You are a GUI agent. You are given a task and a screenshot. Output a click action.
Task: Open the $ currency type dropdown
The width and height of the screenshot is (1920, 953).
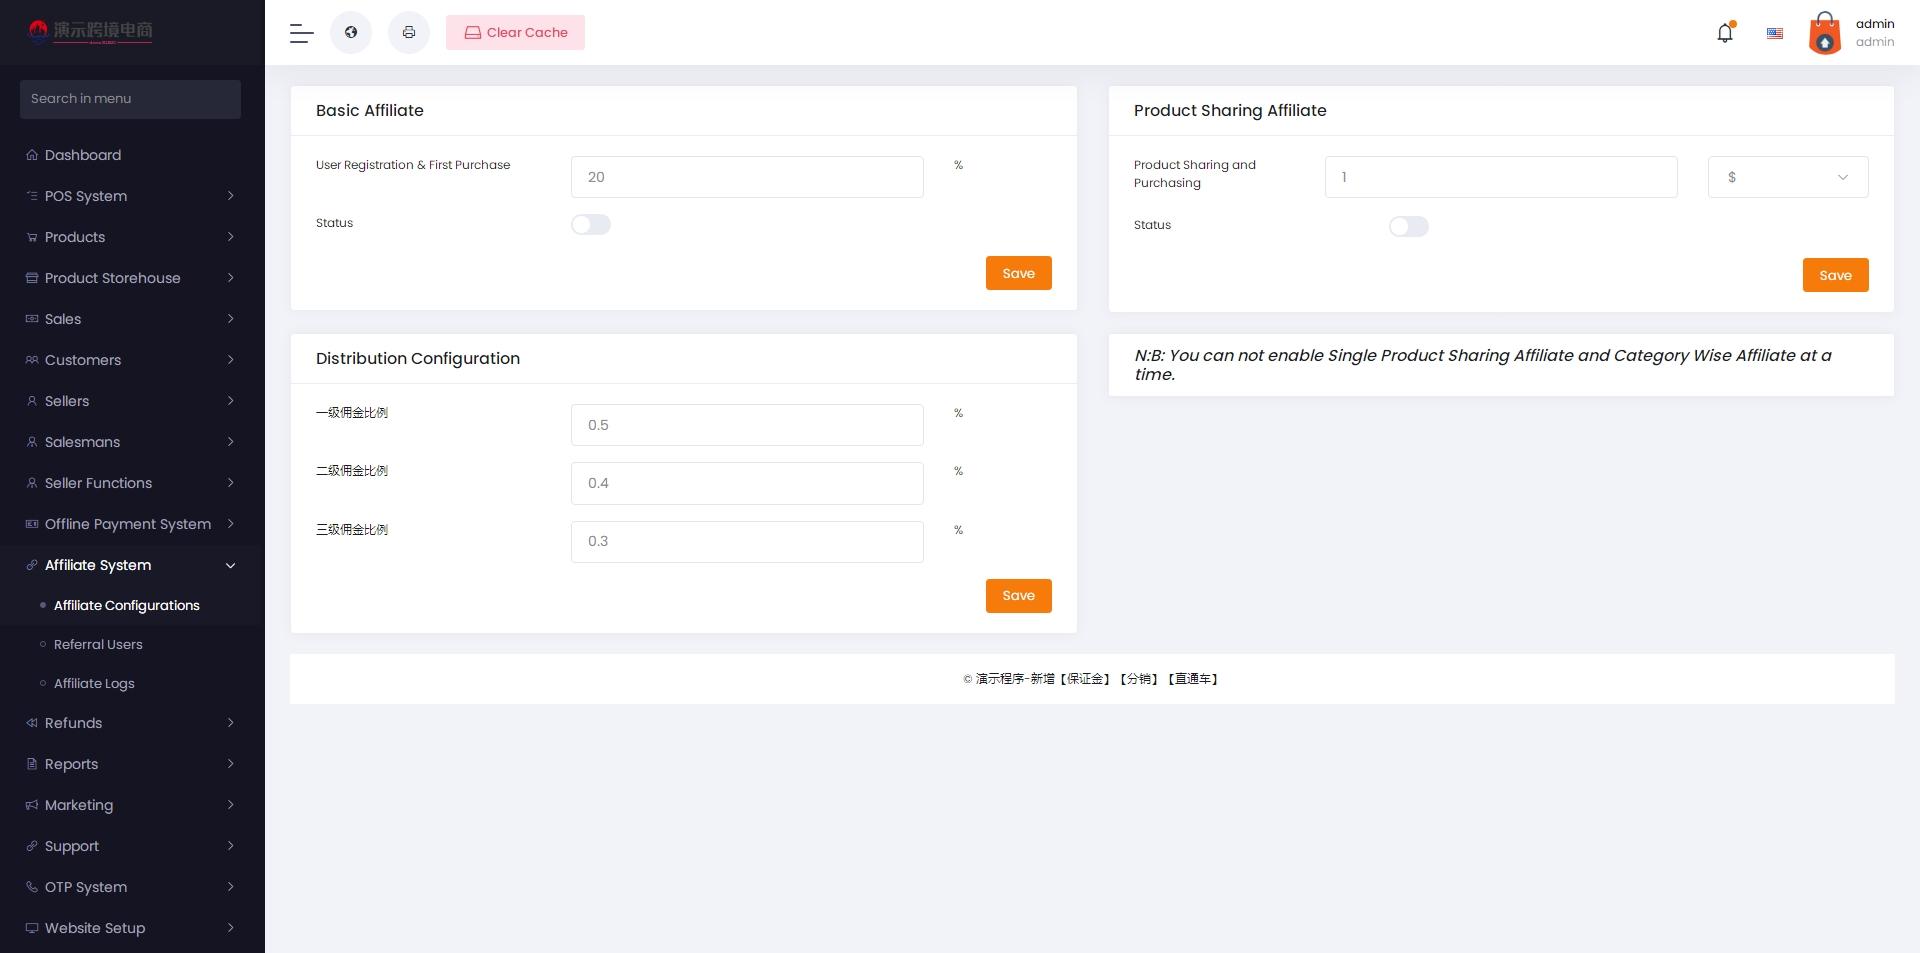pyautogui.click(x=1788, y=177)
